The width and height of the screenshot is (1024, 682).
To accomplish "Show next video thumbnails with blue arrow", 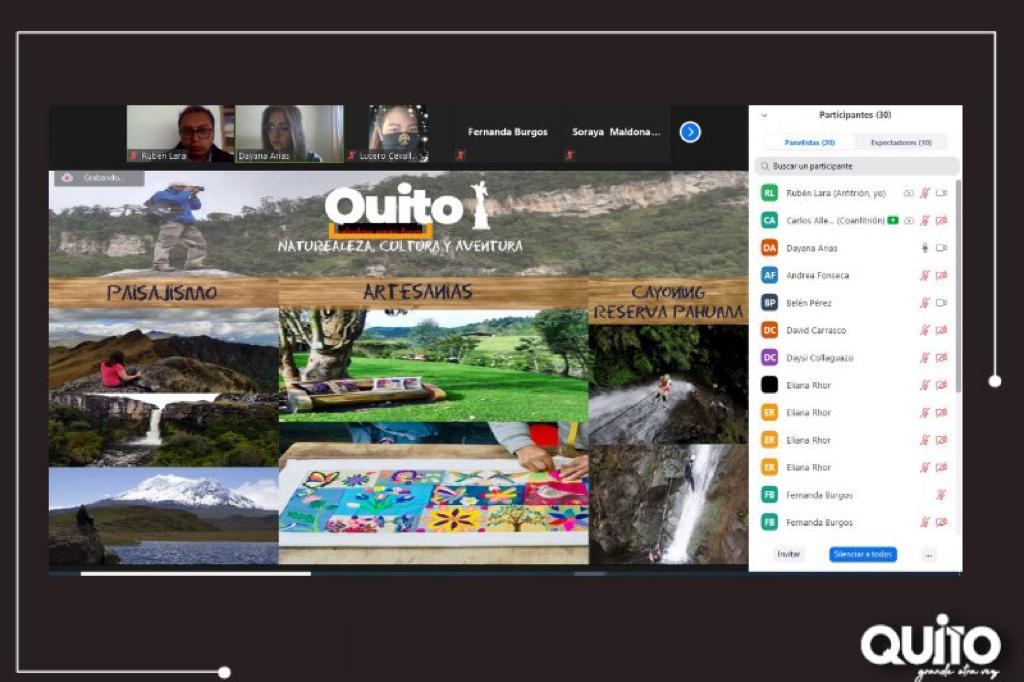I will (x=690, y=132).
